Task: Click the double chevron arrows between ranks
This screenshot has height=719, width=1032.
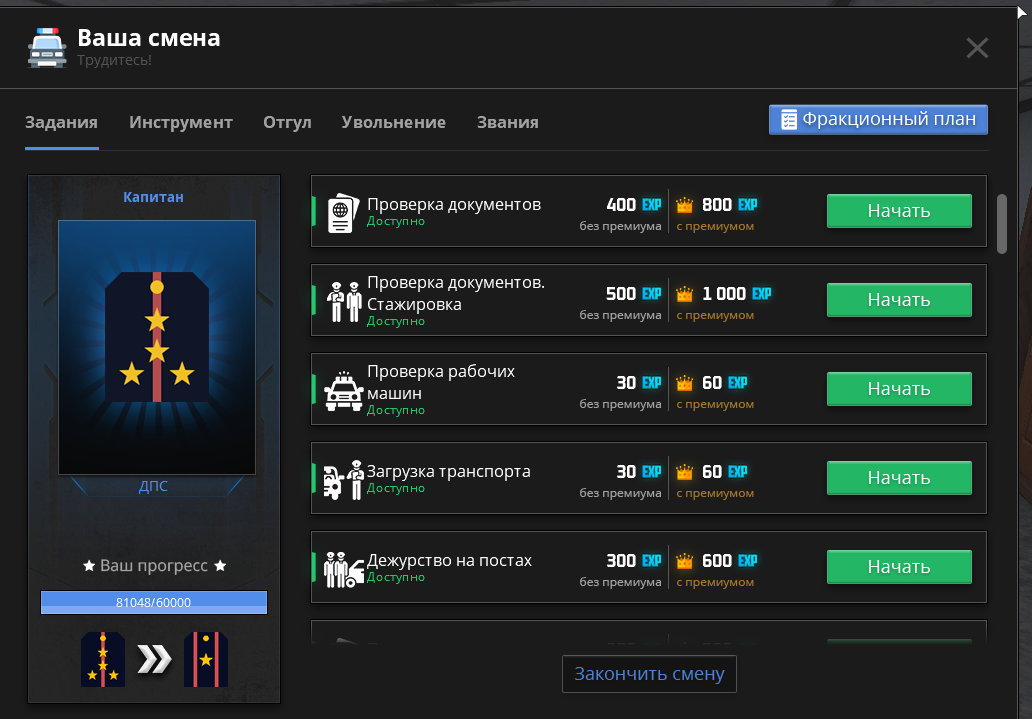Action: point(155,659)
